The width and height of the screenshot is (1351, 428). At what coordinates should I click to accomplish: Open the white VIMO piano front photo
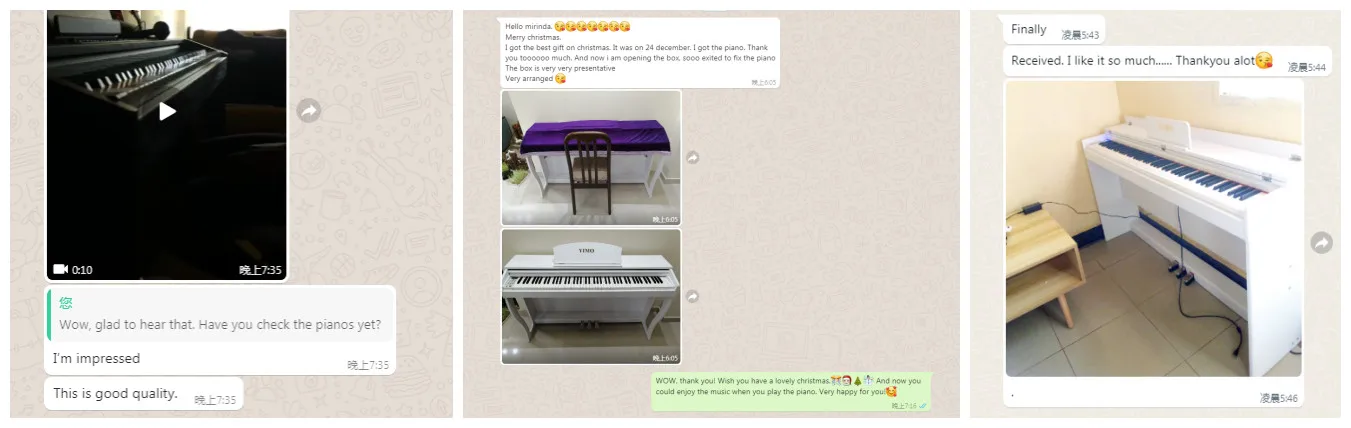[x=591, y=297]
